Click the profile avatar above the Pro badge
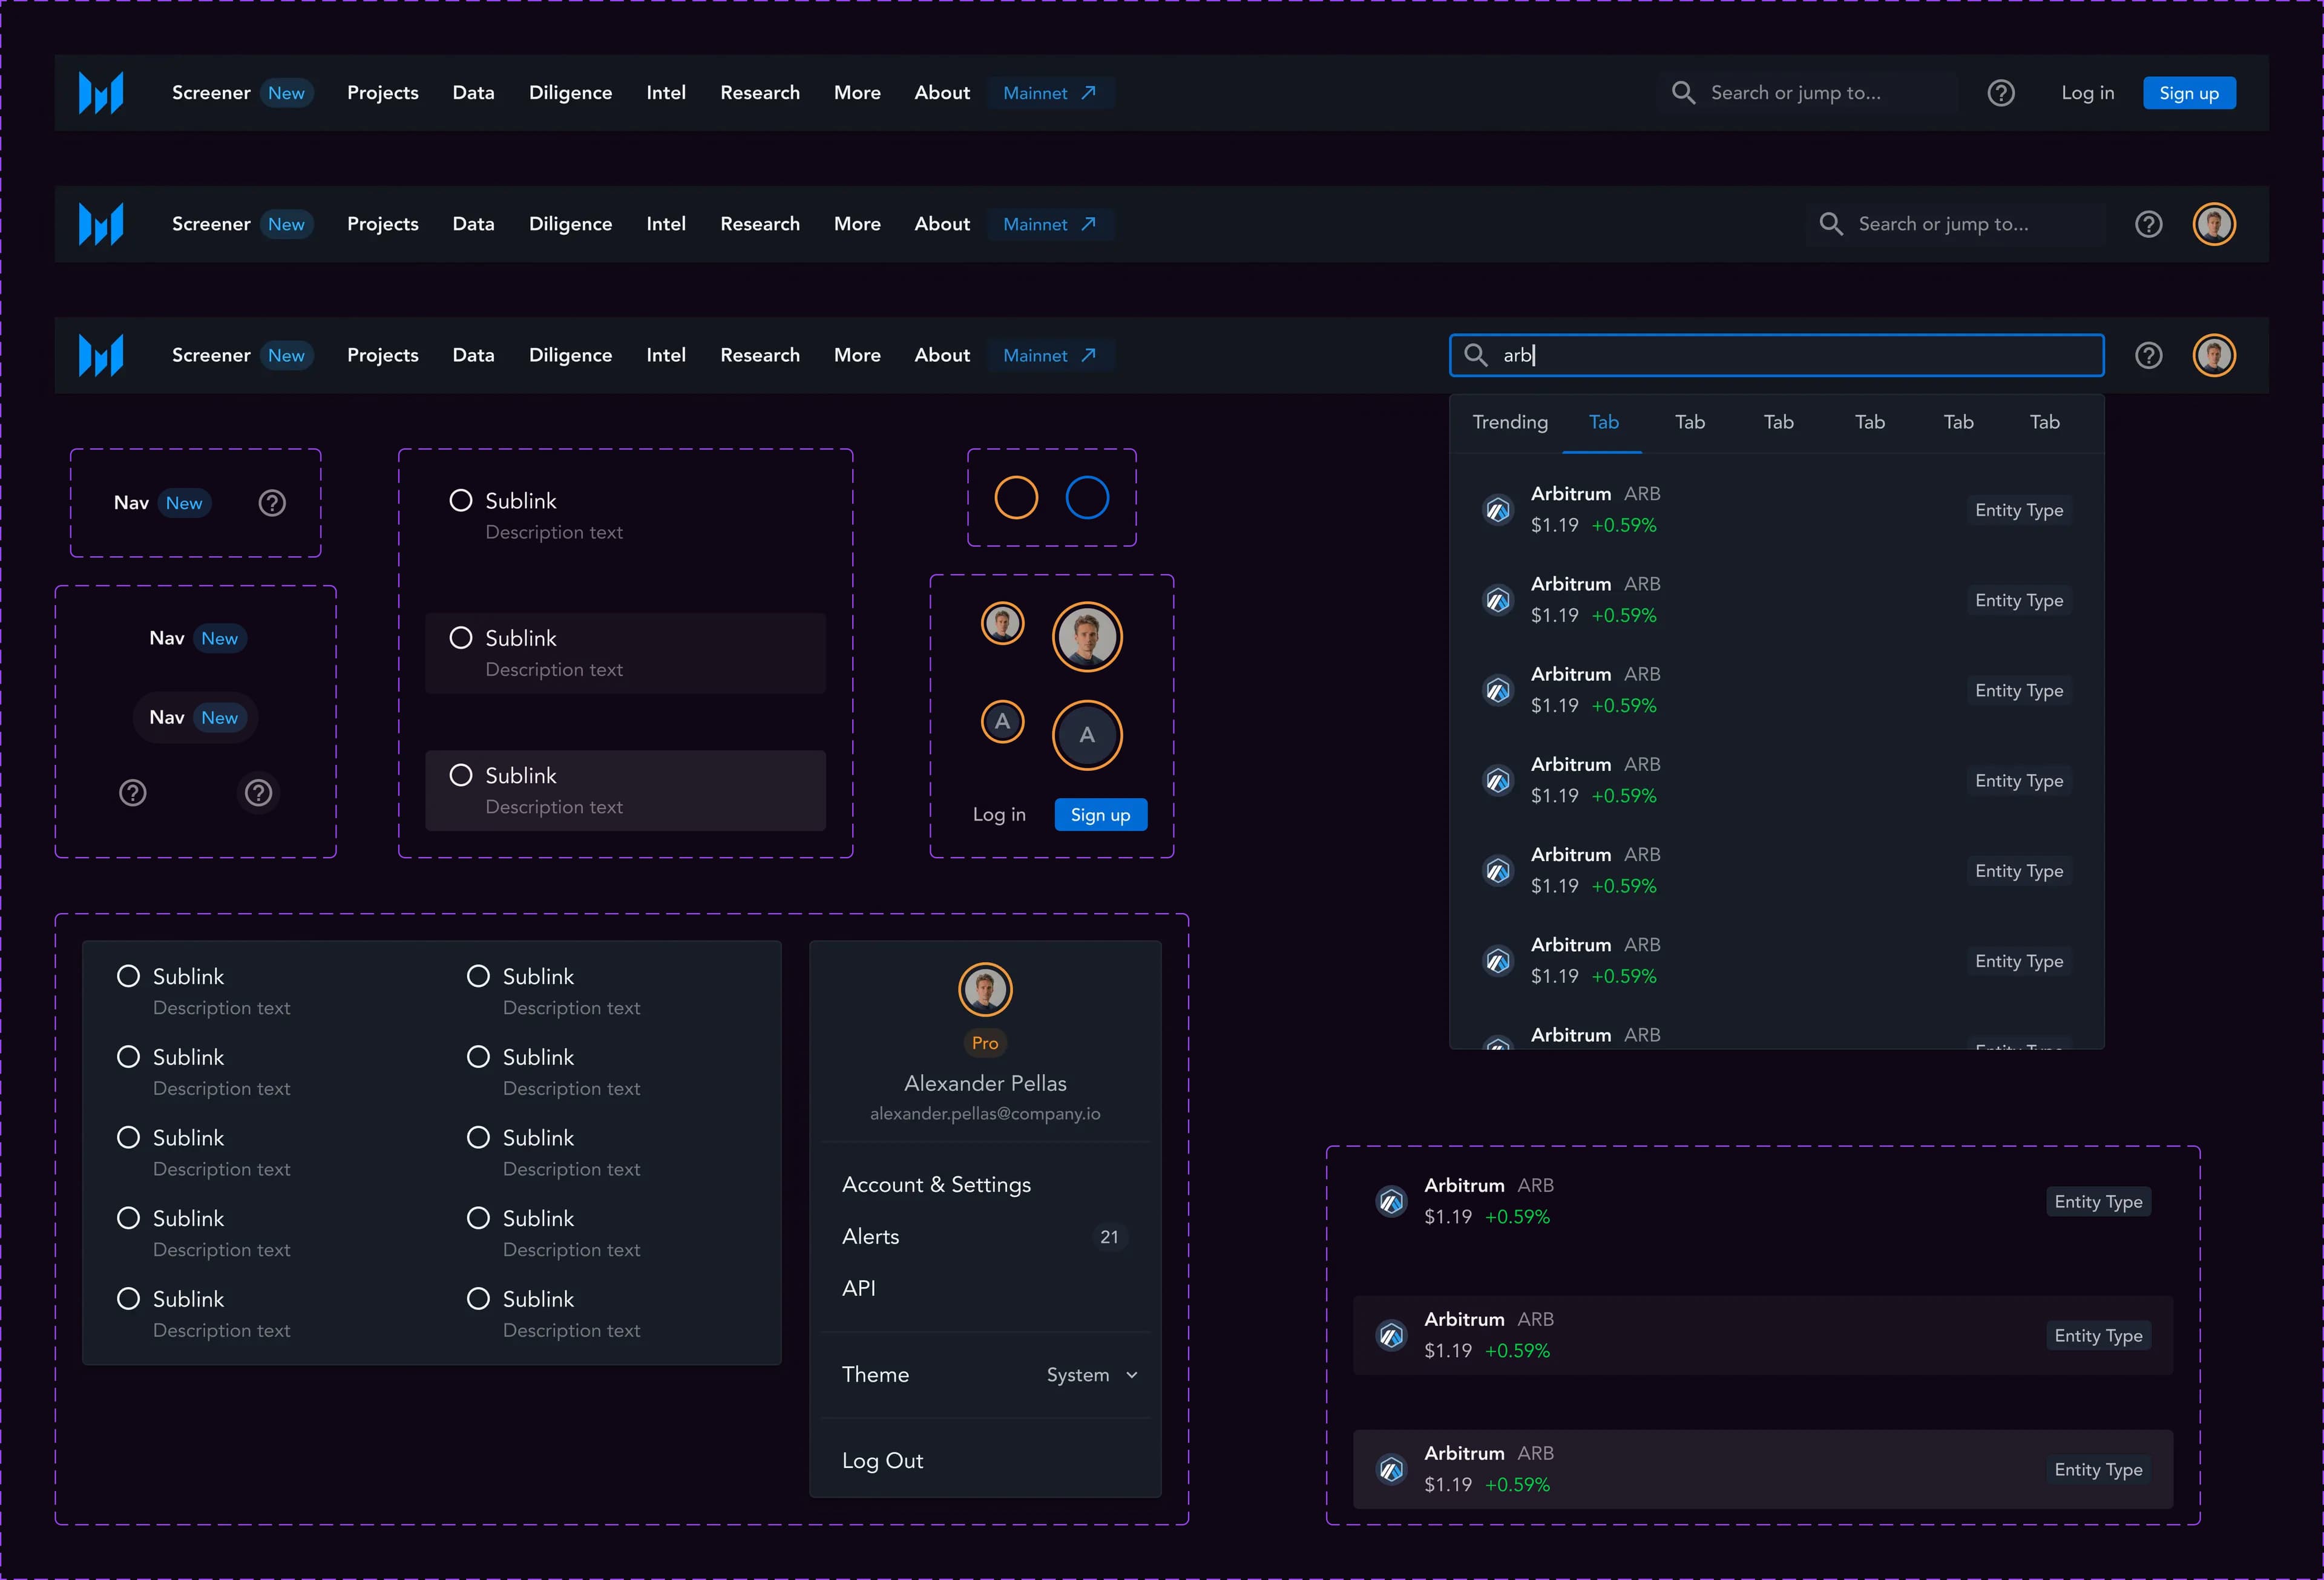Viewport: 2324px width, 1580px height. [x=985, y=989]
